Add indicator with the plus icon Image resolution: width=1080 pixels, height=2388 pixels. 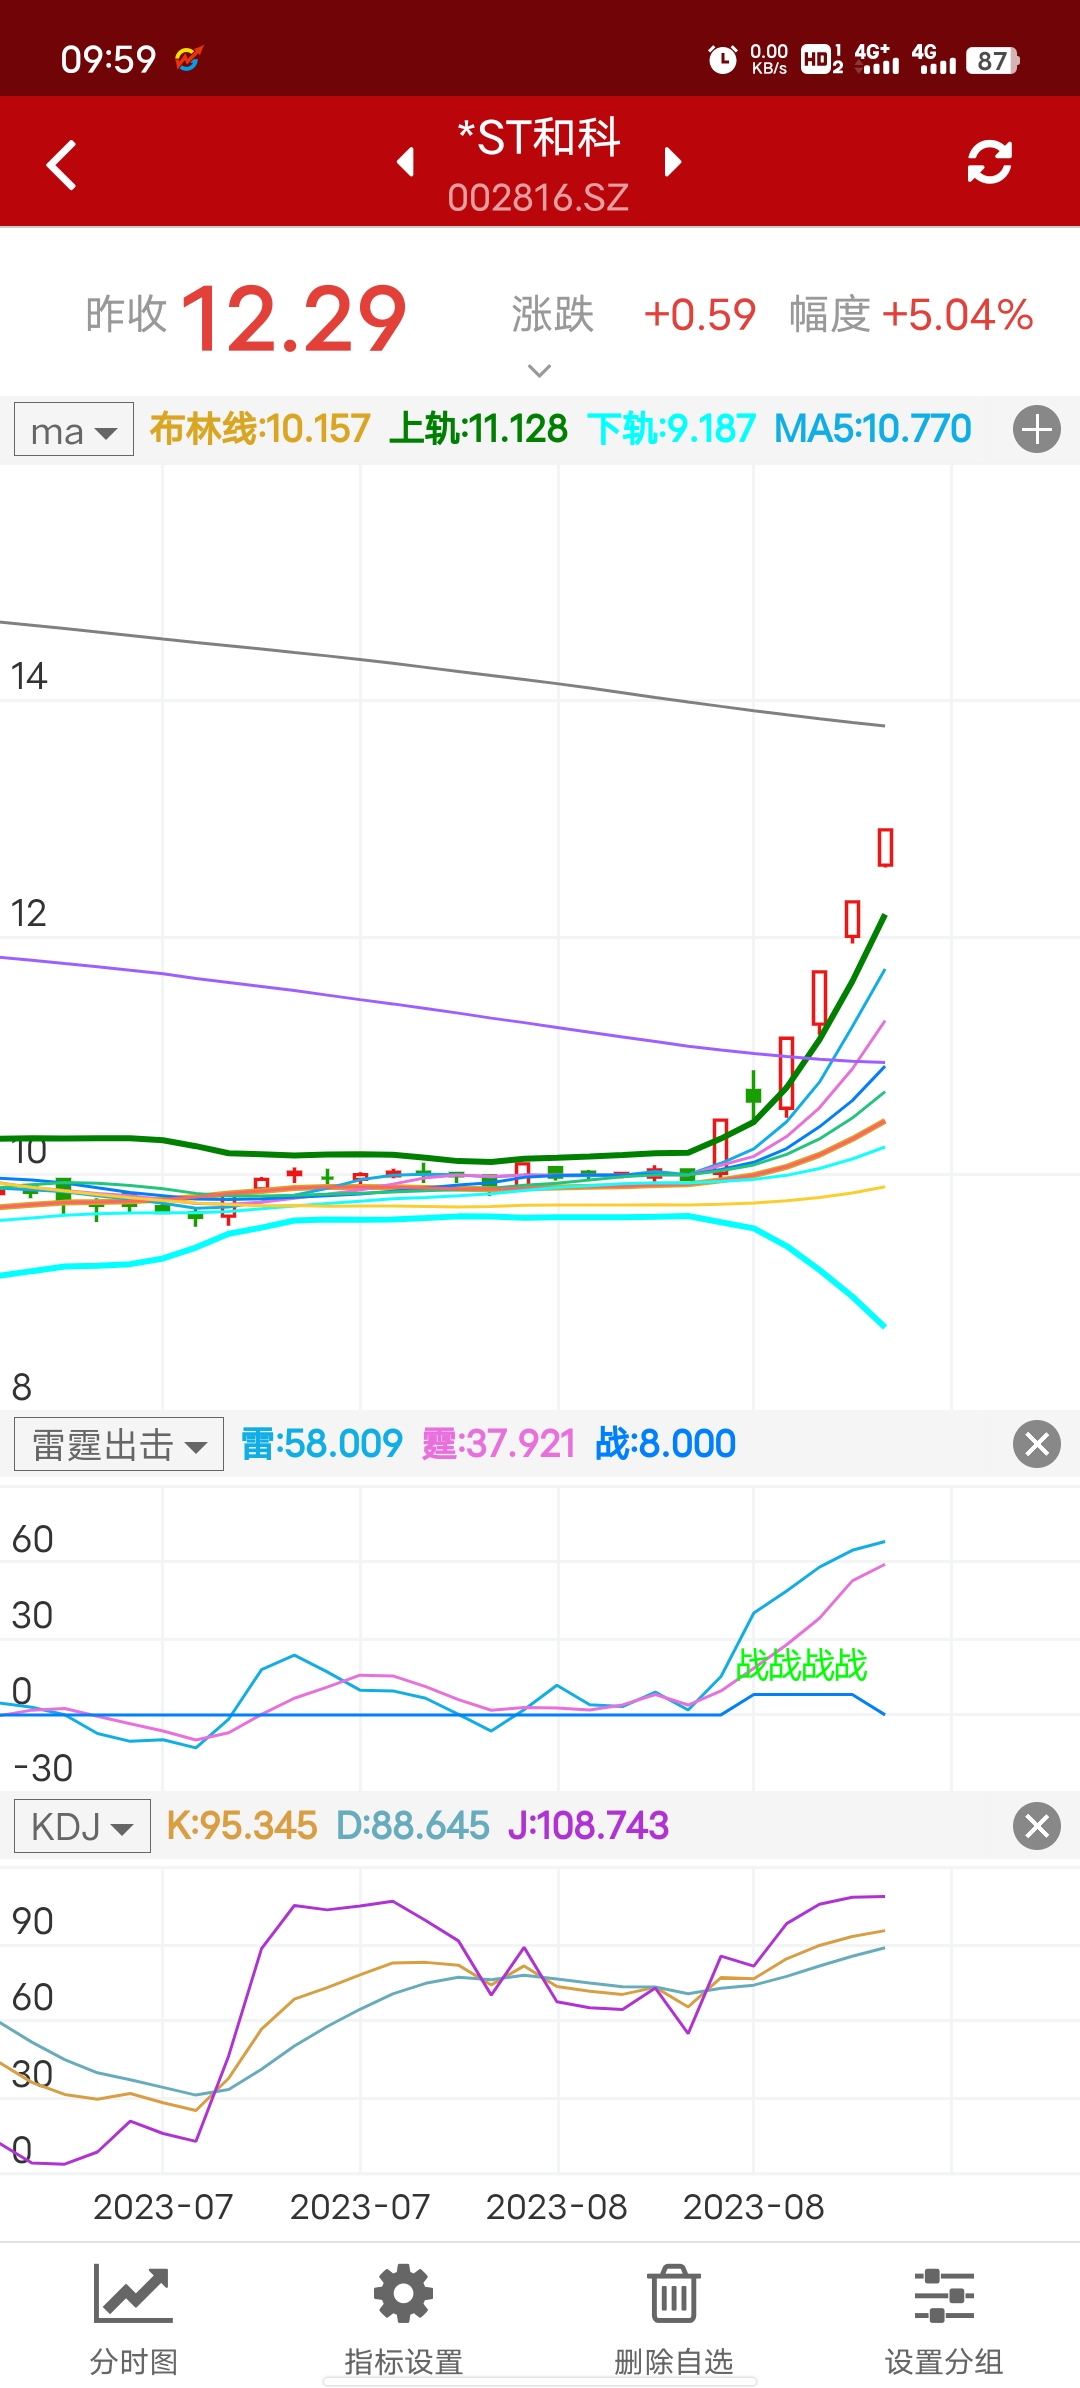coord(1036,430)
